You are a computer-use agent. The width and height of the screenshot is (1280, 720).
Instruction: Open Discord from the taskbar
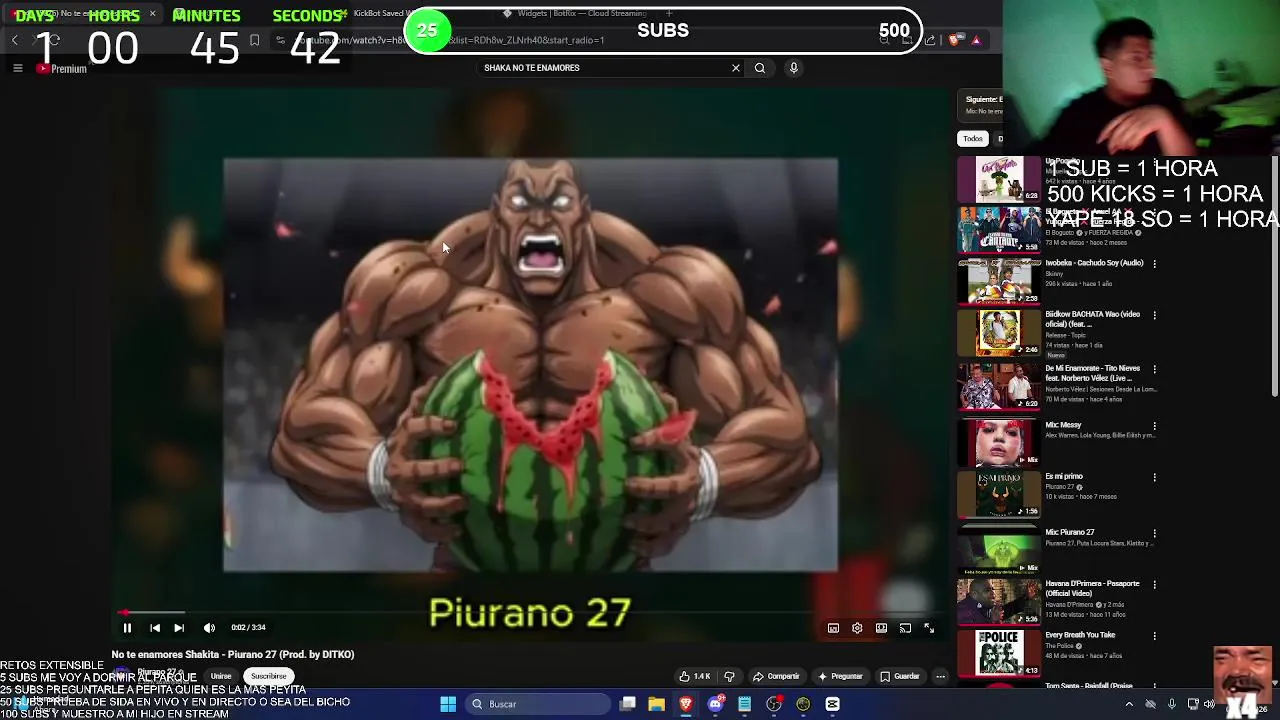point(715,704)
